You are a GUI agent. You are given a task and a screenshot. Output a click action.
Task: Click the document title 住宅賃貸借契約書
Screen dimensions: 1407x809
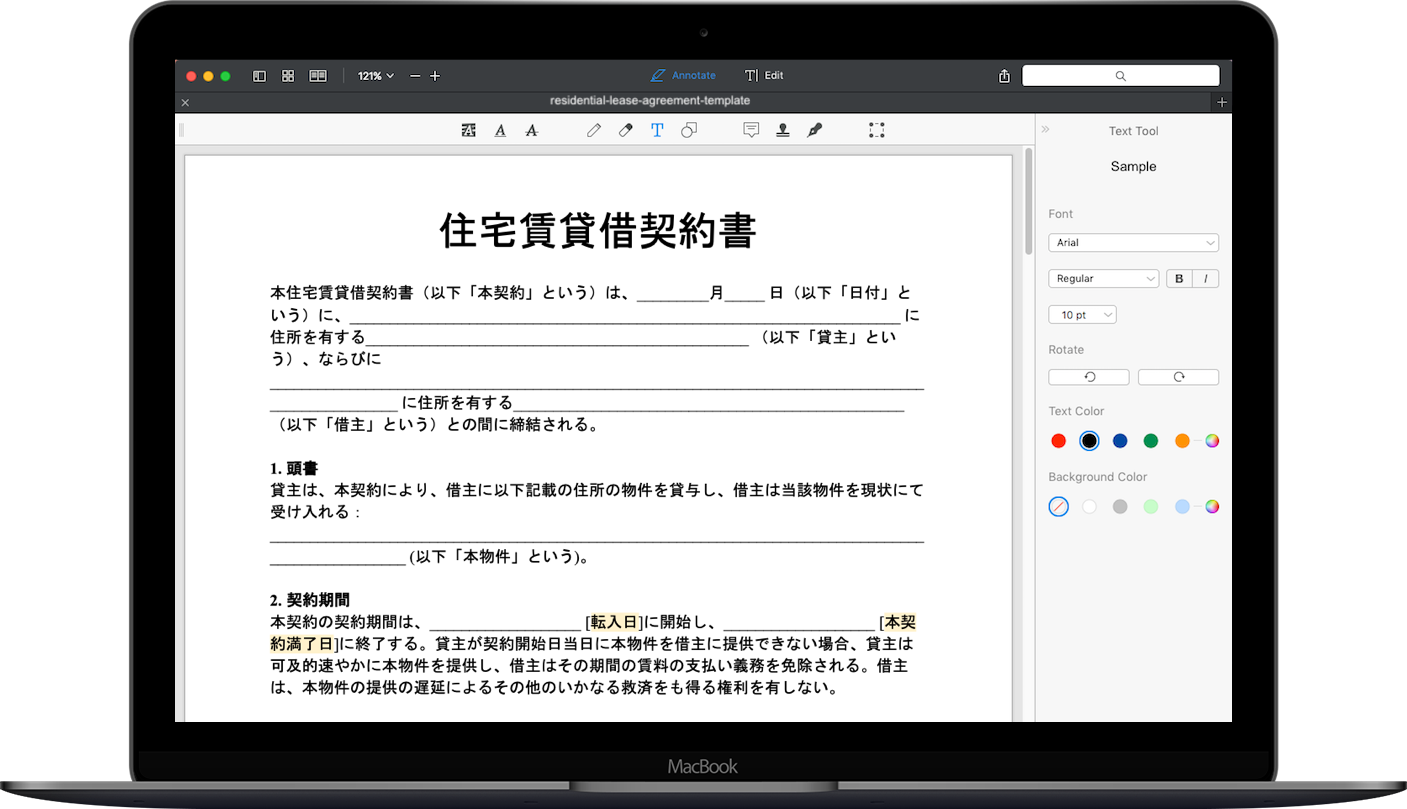(x=598, y=231)
